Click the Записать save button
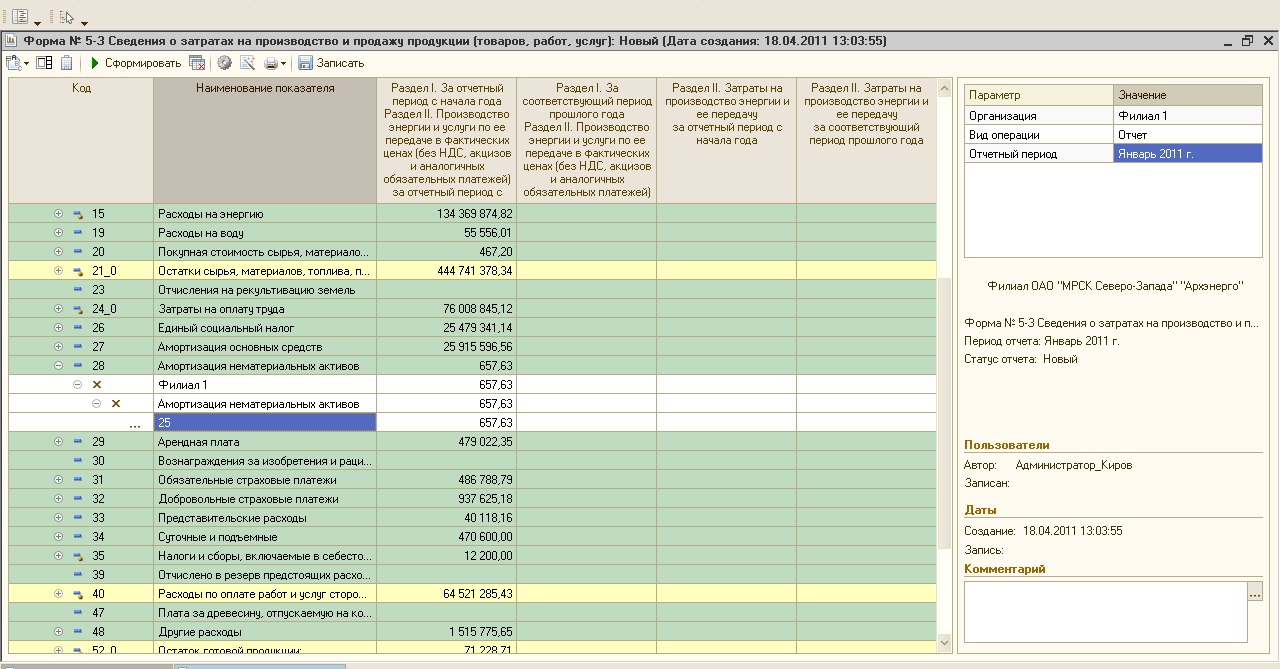 [x=331, y=63]
